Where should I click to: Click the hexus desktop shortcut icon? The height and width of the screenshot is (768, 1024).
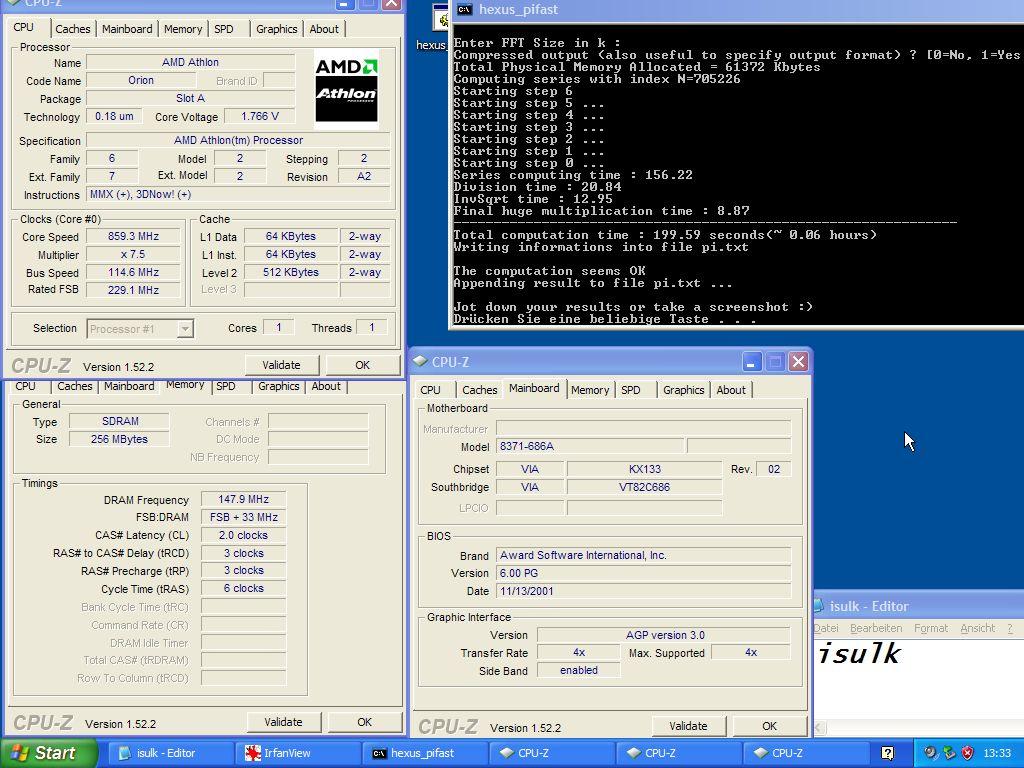(x=442, y=18)
